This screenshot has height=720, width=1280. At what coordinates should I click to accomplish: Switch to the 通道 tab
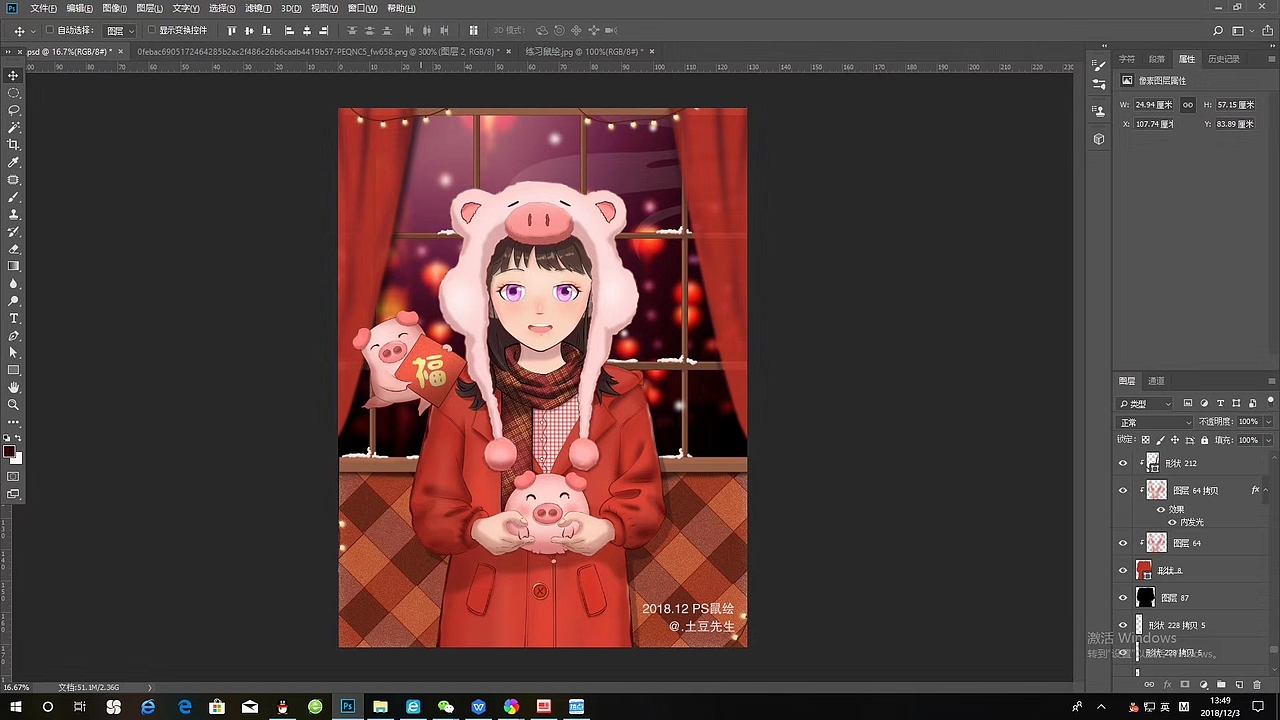(1156, 380)
